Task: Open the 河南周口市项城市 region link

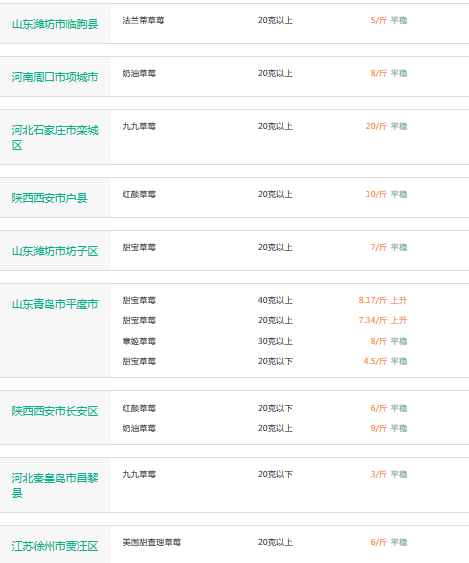Action: pyautogui.click(x=55, y=77)
